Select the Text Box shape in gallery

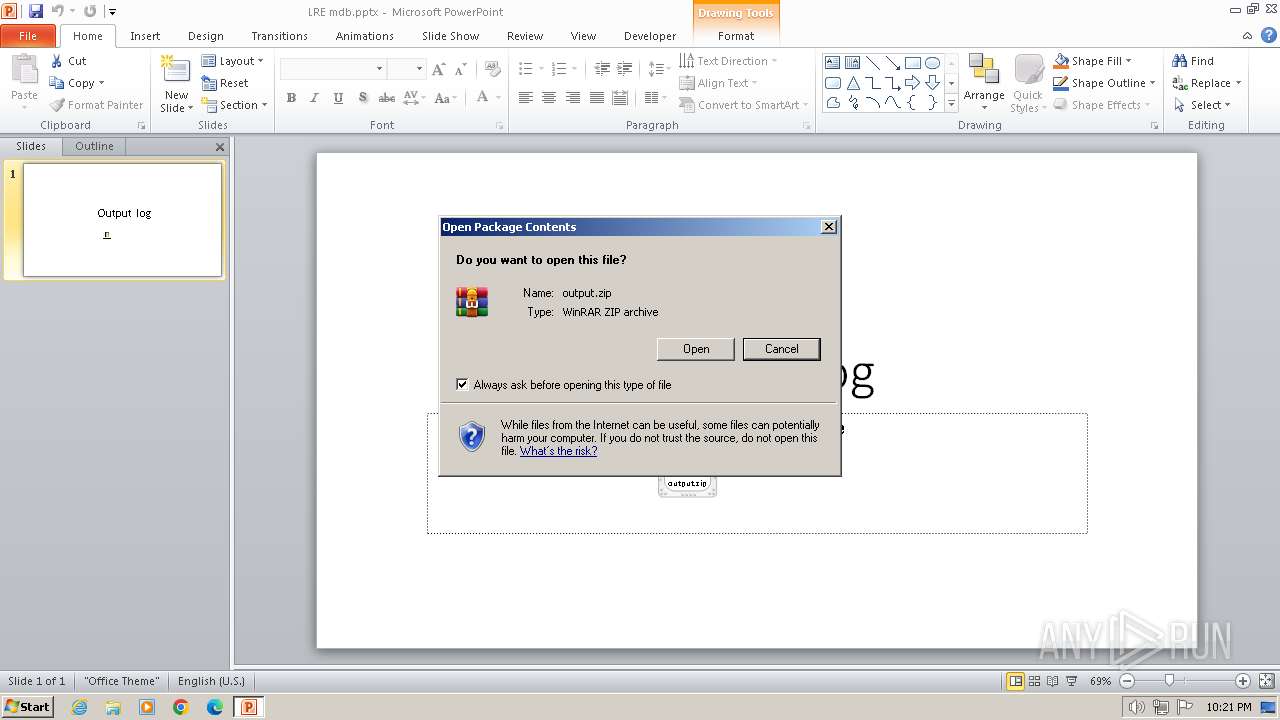(x=832, y=62)
